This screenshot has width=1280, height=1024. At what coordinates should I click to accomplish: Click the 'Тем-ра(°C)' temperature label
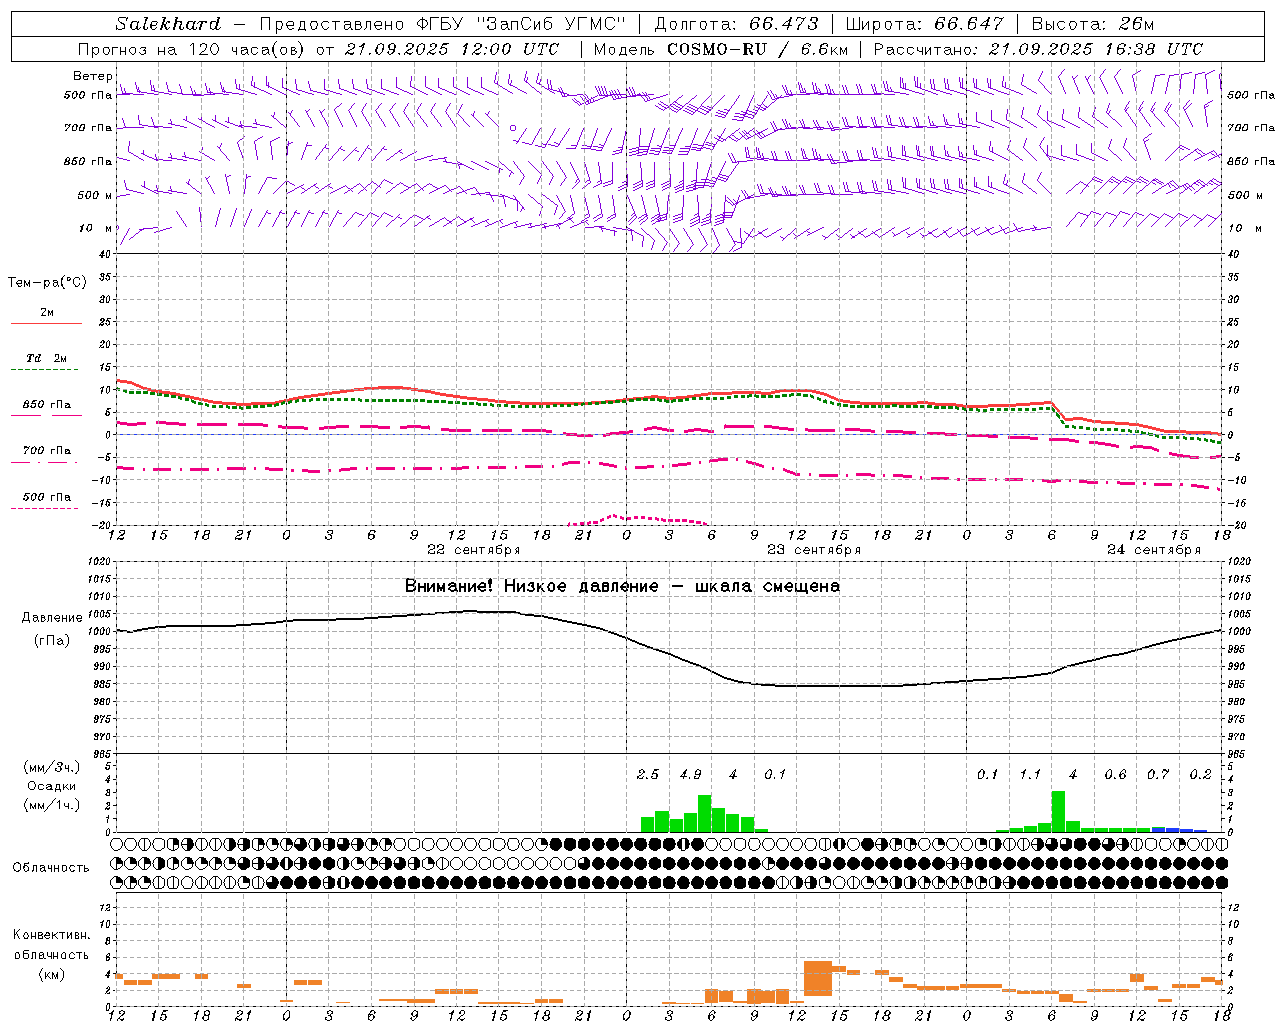[x=47, y=283]
